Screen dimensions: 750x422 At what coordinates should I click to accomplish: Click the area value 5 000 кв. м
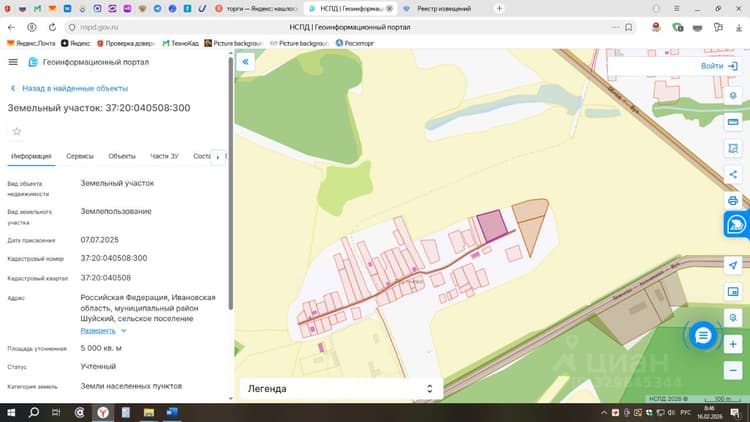click(101, 348)
